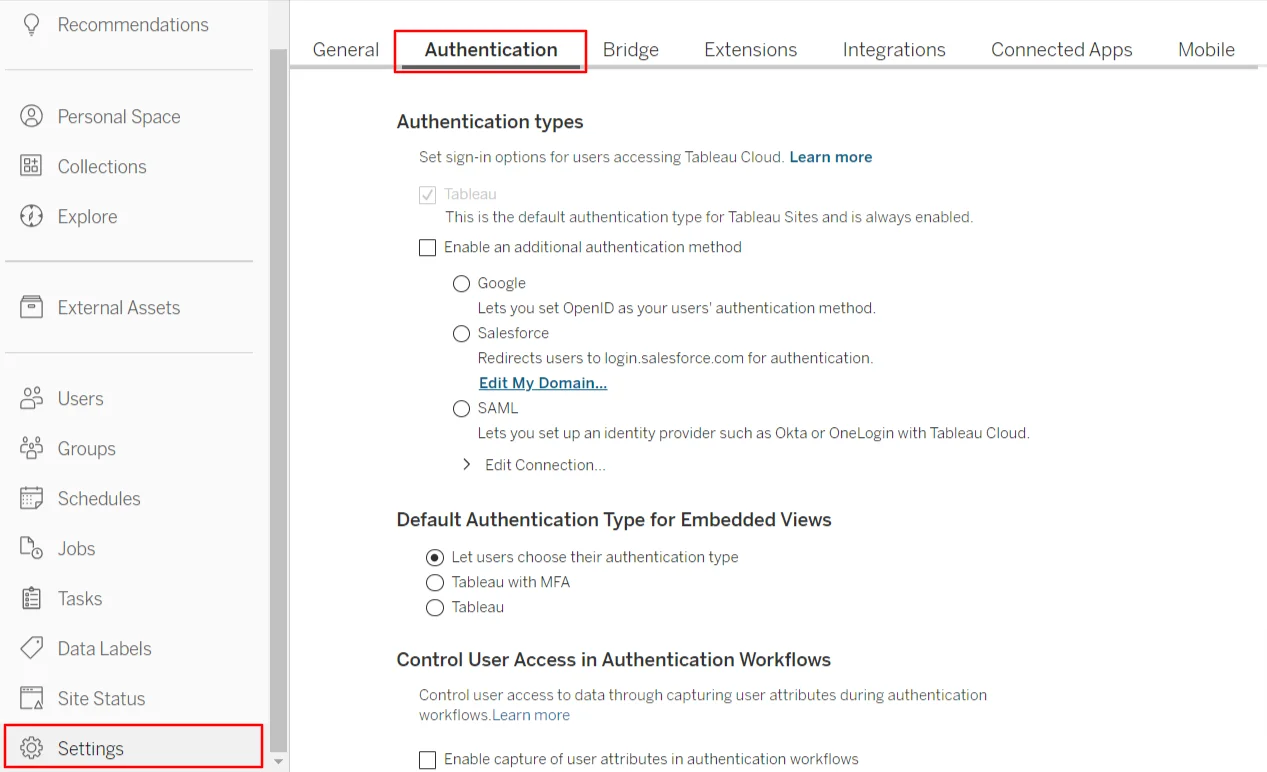Click the Explore compass icon
The width and height of the screenshot is (1267, 772).
pyautogui.click(x=32, y=216)
